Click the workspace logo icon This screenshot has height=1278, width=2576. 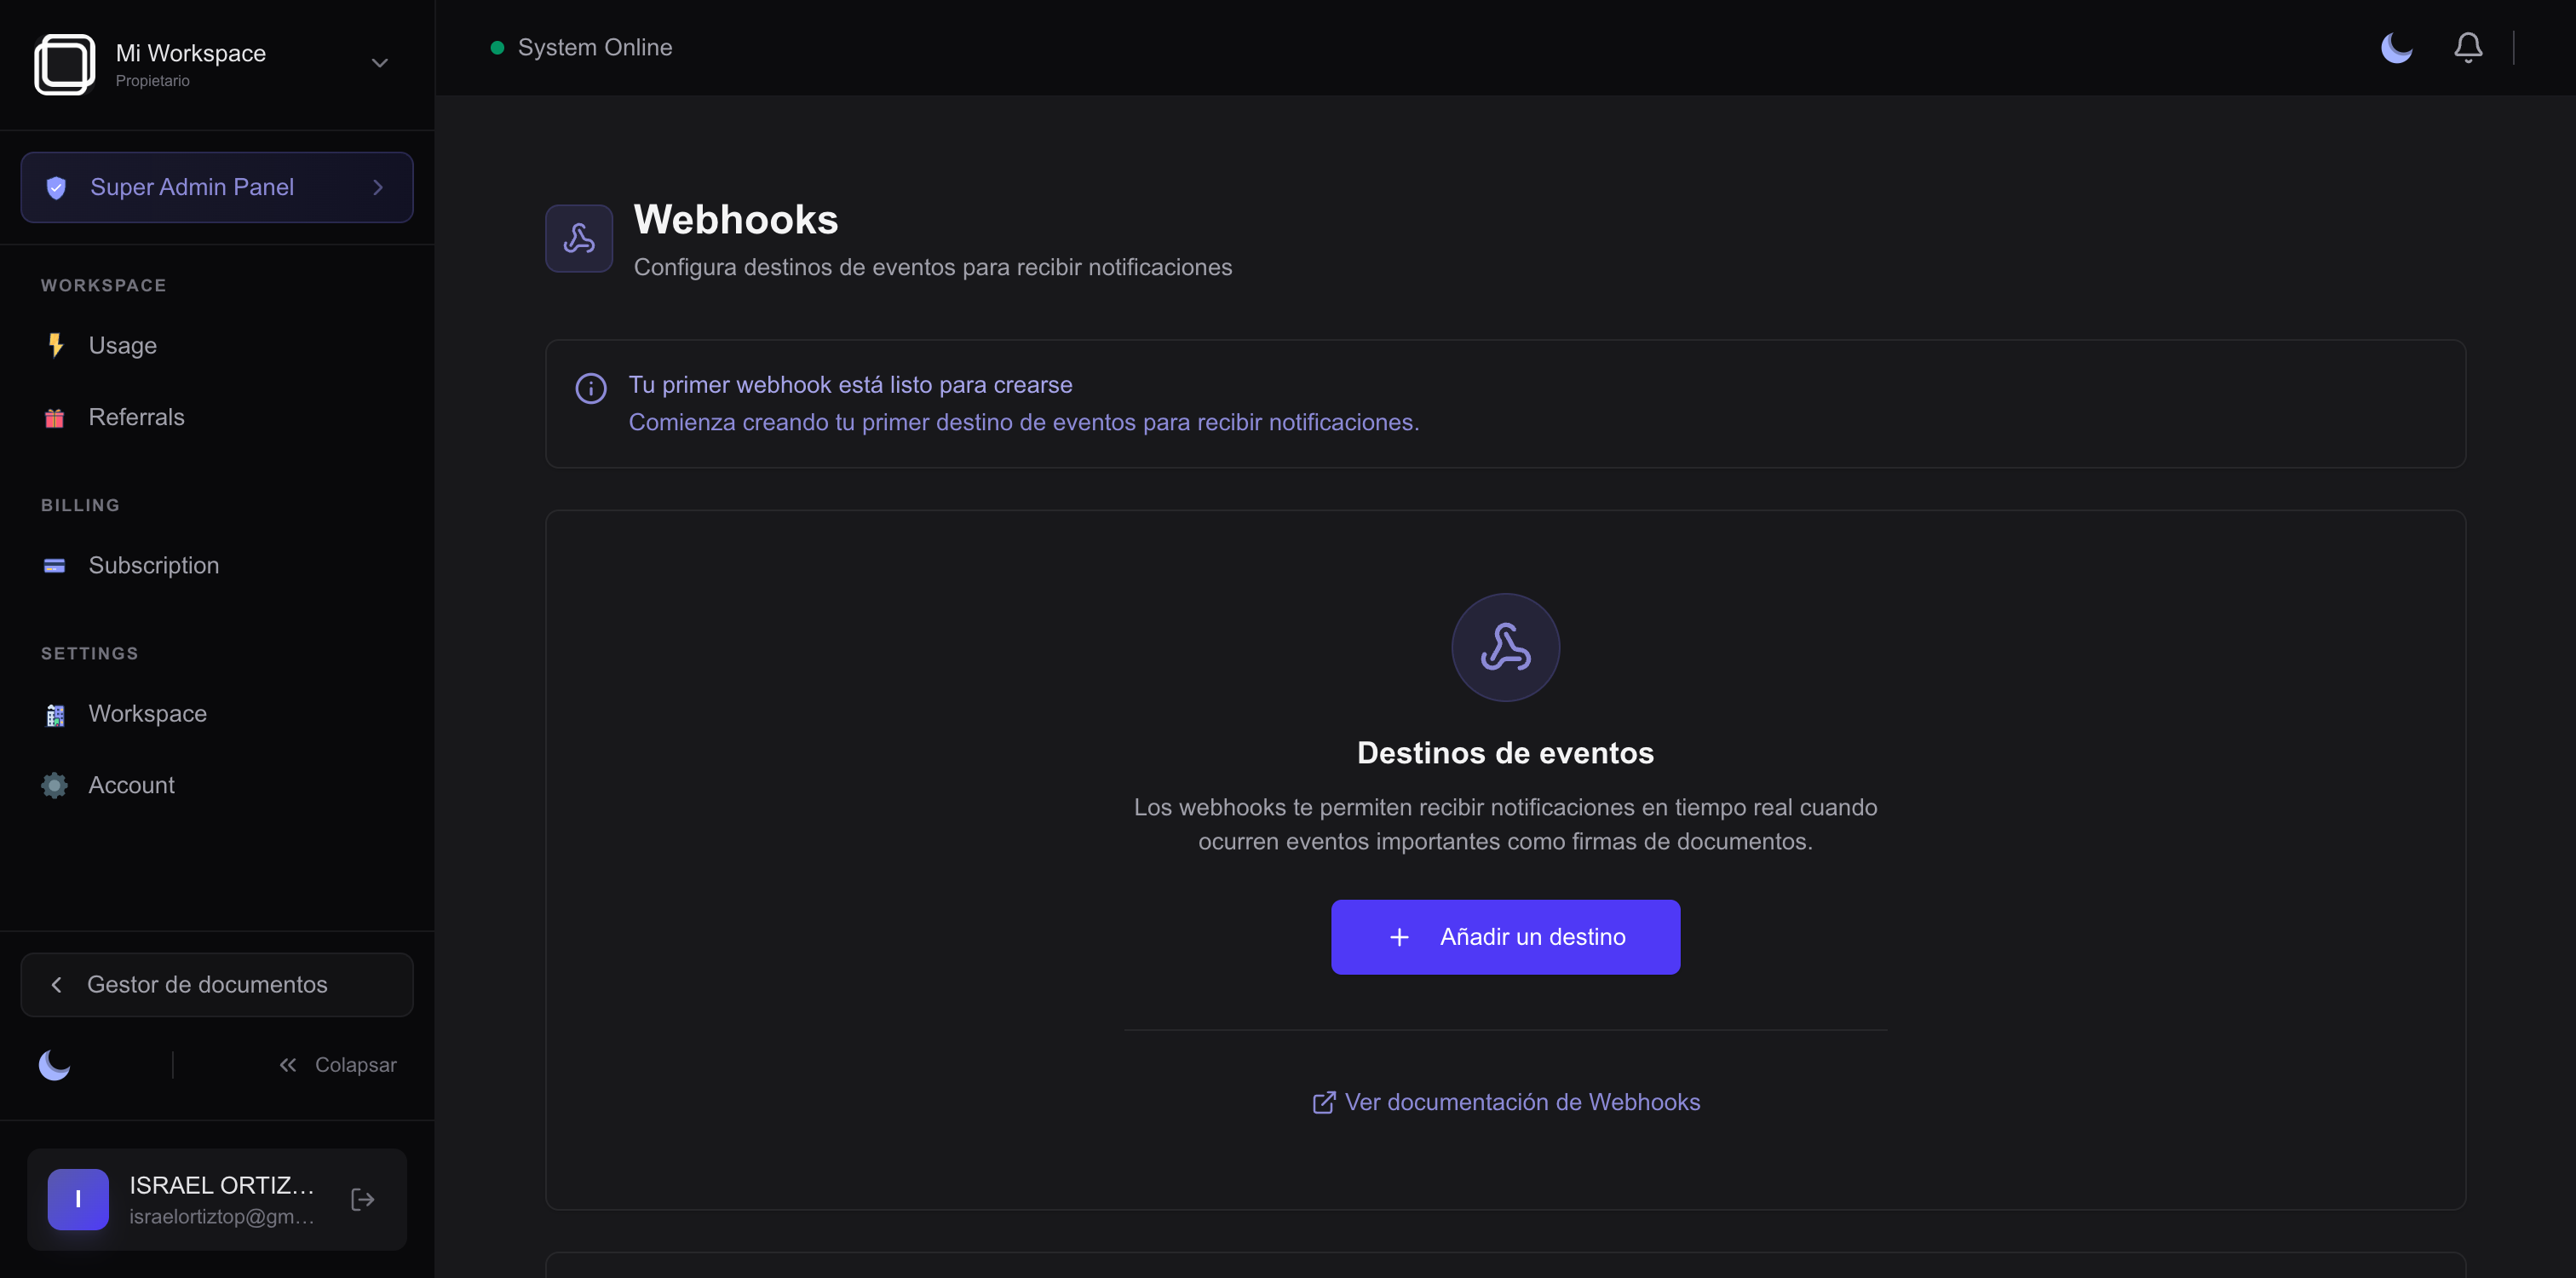tap(65, 64)
